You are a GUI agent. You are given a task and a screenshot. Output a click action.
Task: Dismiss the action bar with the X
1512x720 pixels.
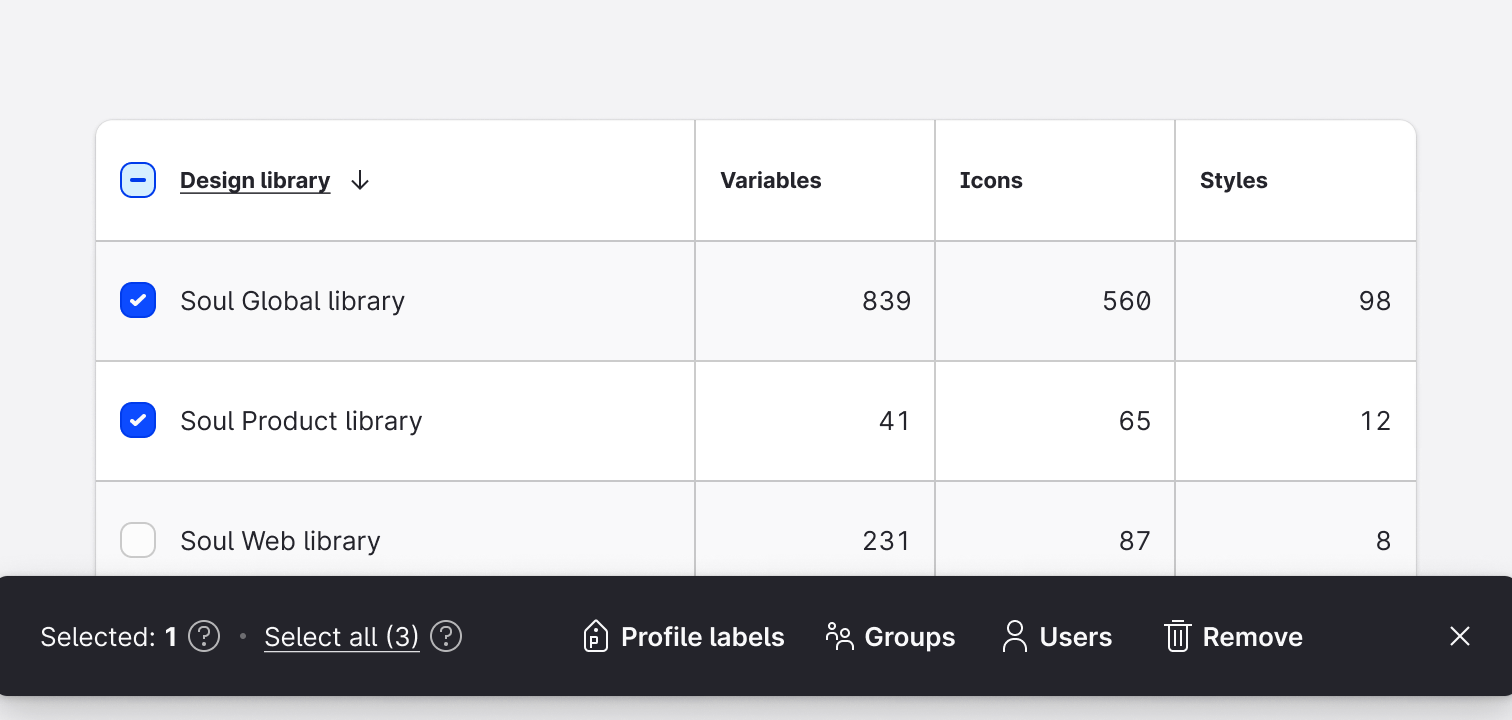1459,636
